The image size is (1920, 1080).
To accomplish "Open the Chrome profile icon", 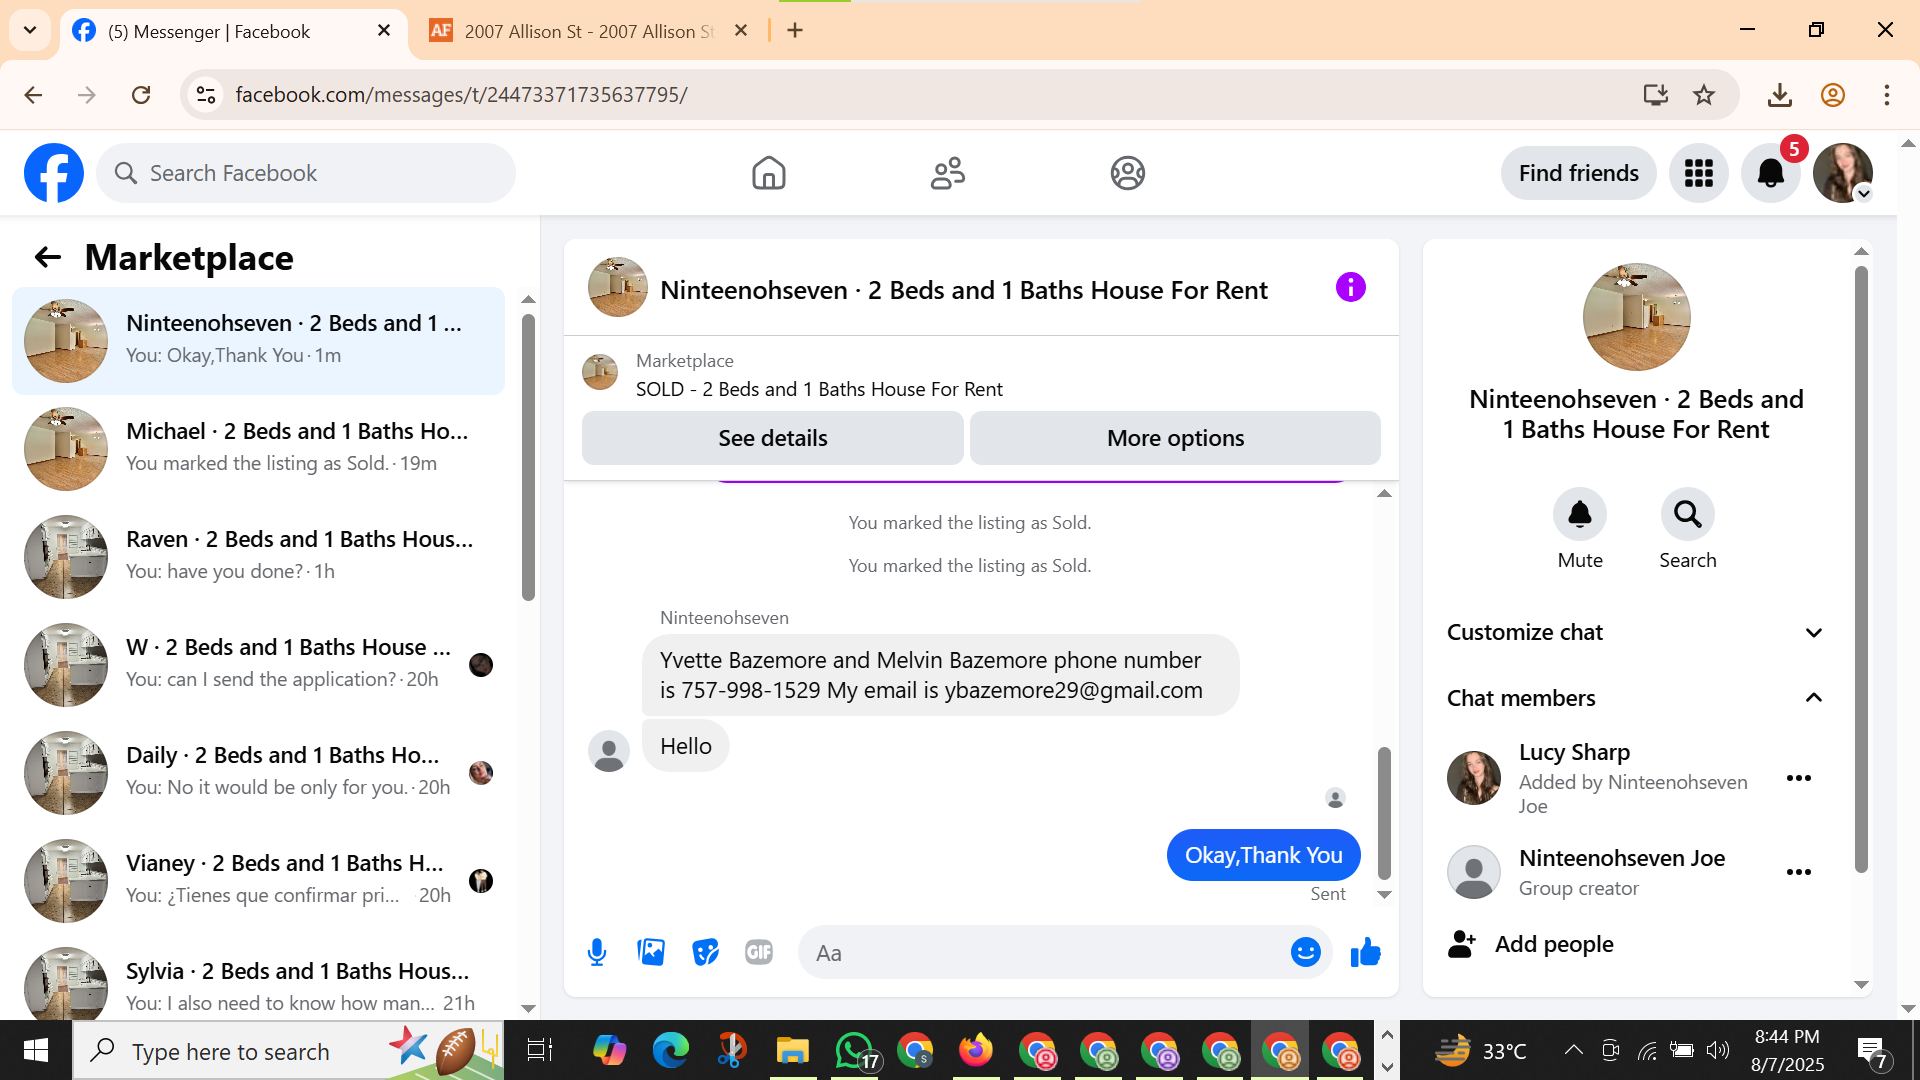I will pyautogui.click(x=1833, y=95).
